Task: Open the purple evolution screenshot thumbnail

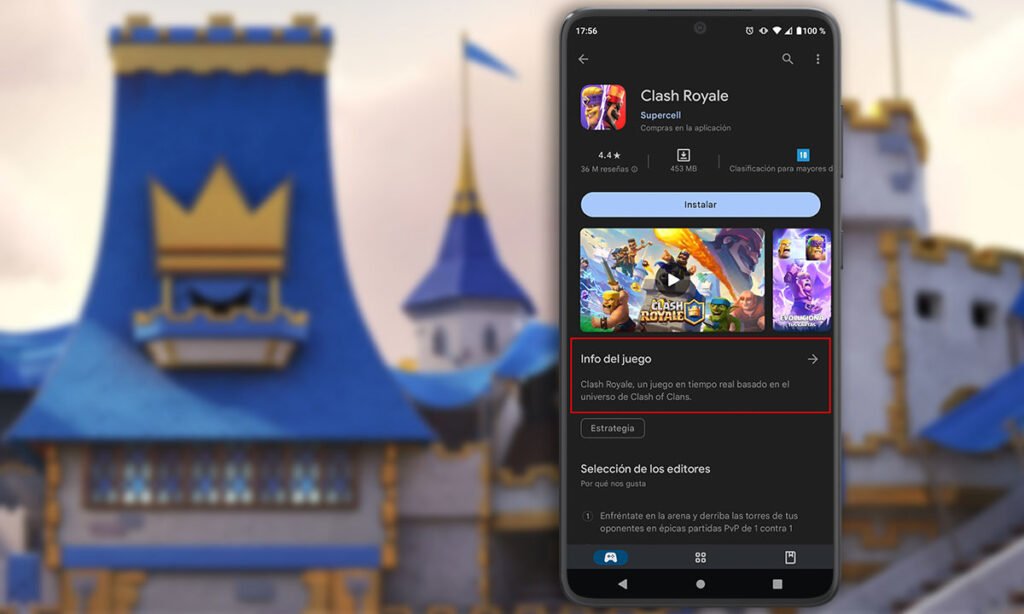Action: coord(802,280)
